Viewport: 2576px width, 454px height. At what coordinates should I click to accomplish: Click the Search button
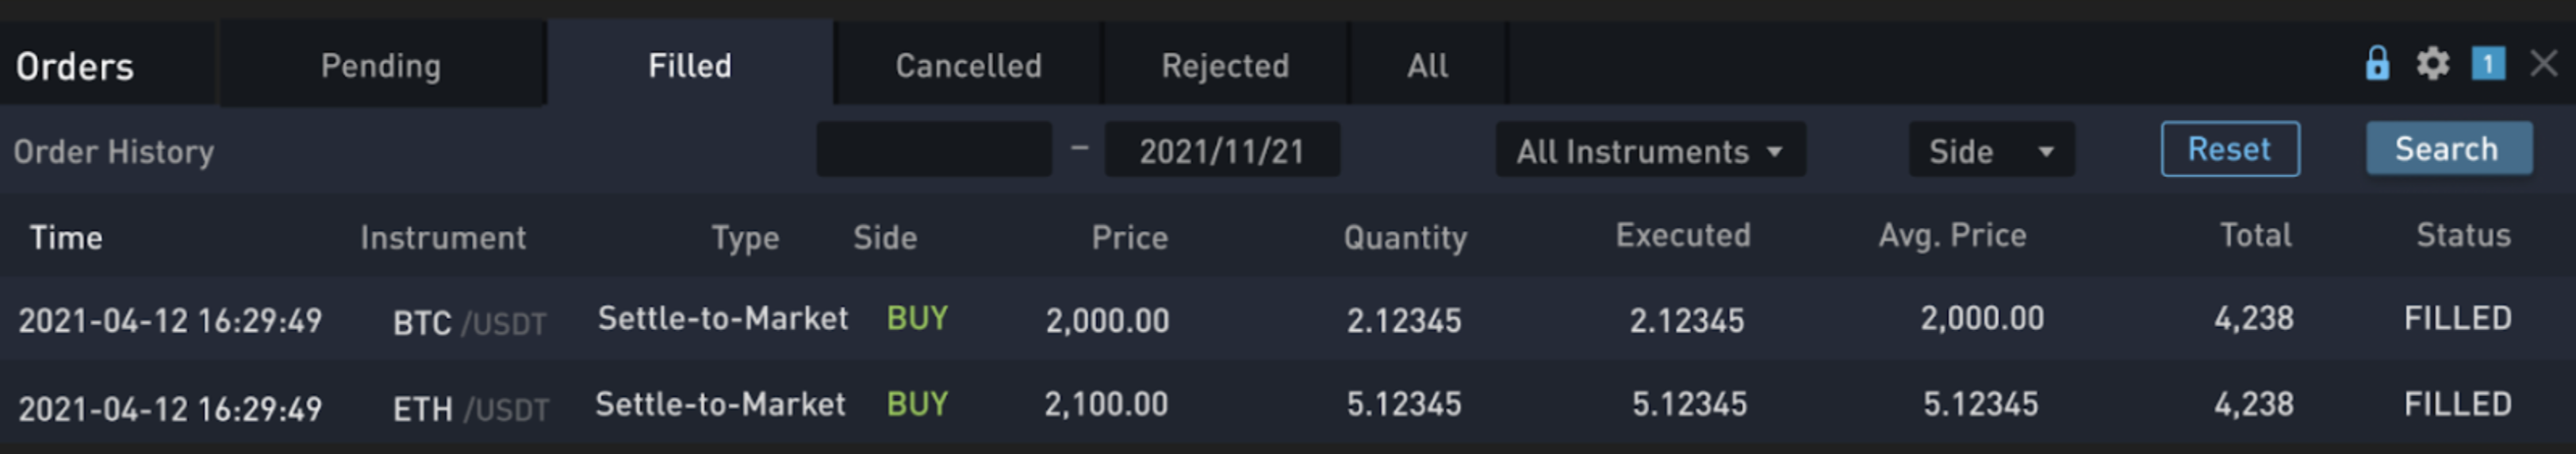coord(2449,149)
